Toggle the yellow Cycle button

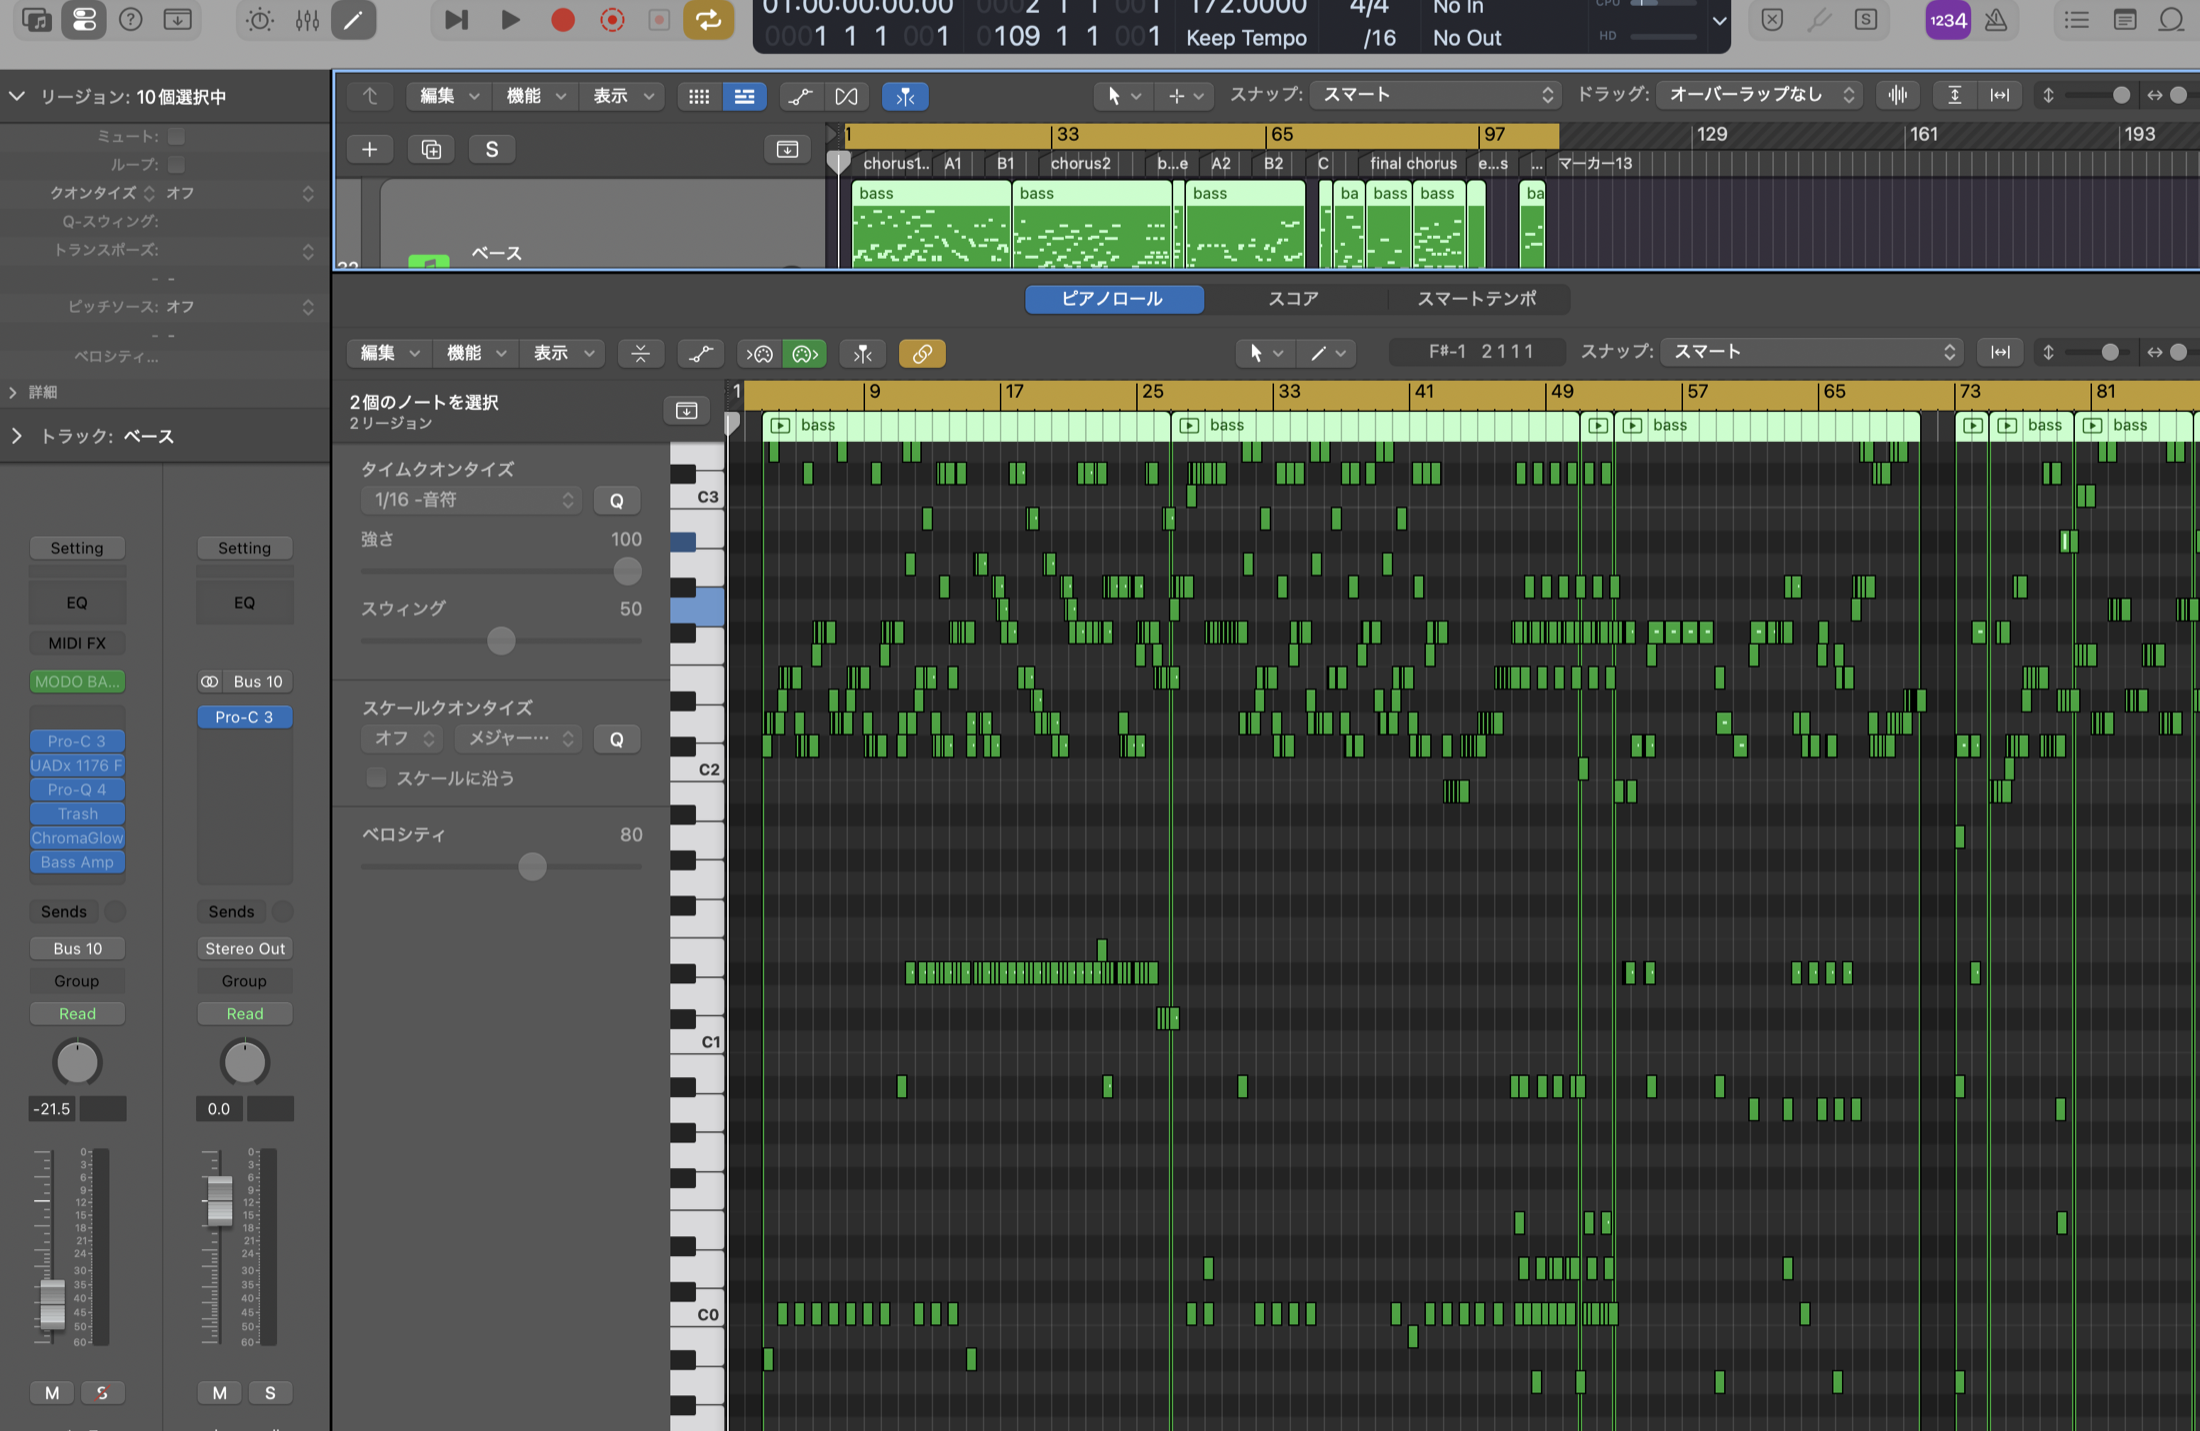tap(708, 19)
